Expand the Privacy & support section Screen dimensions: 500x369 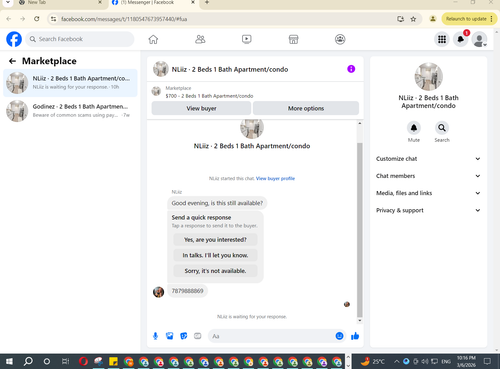428,210
